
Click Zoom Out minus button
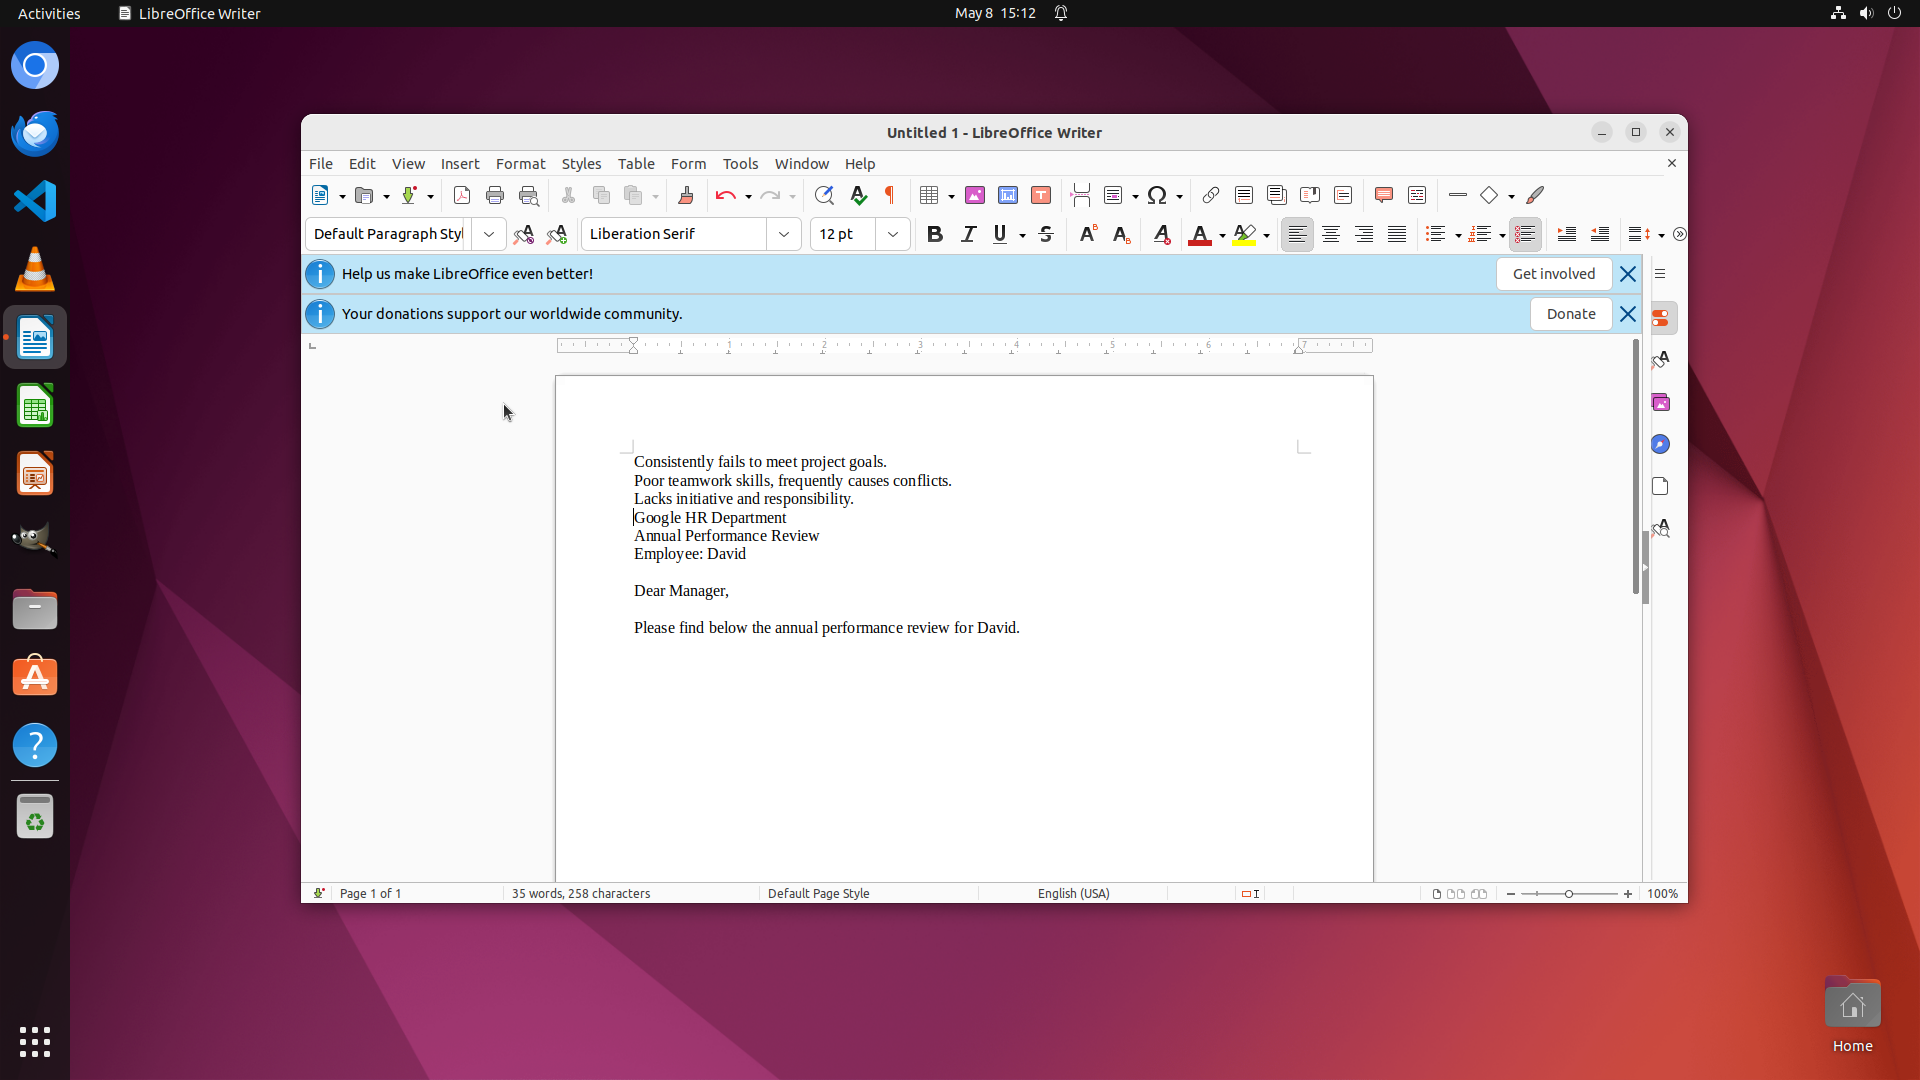[1510, 894]
